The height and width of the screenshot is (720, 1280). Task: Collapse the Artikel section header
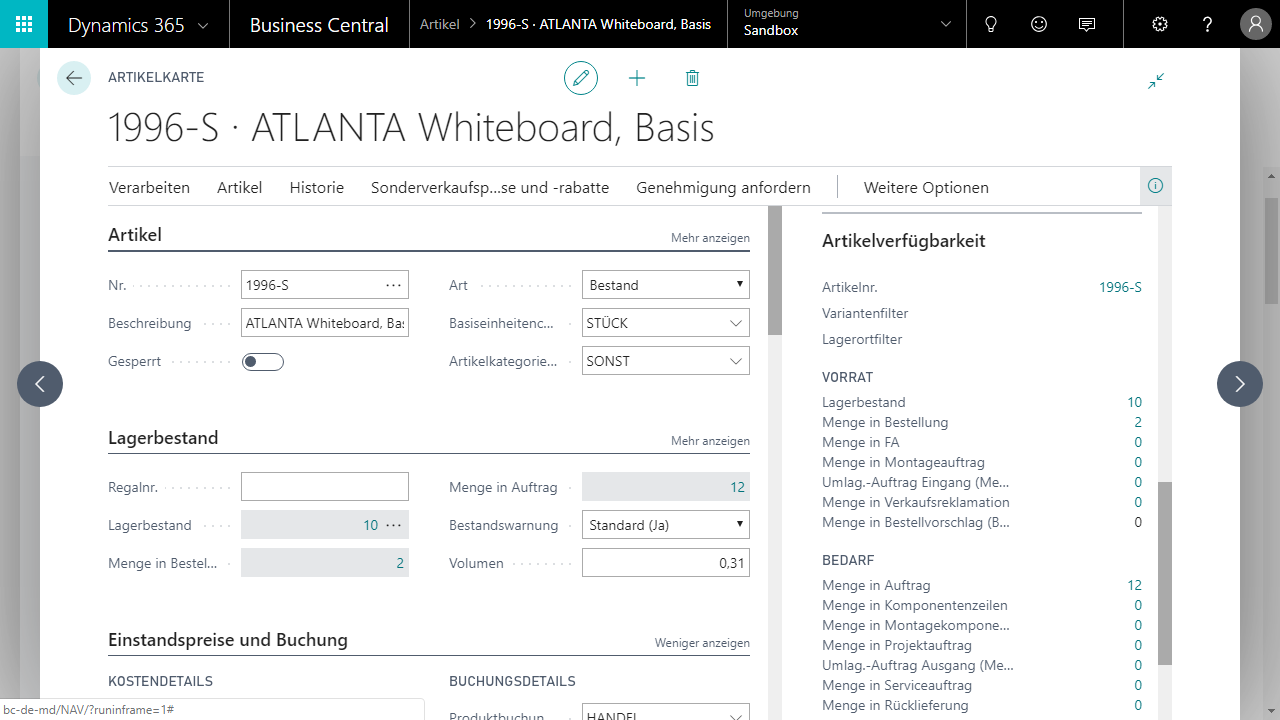tap(135, 235)
